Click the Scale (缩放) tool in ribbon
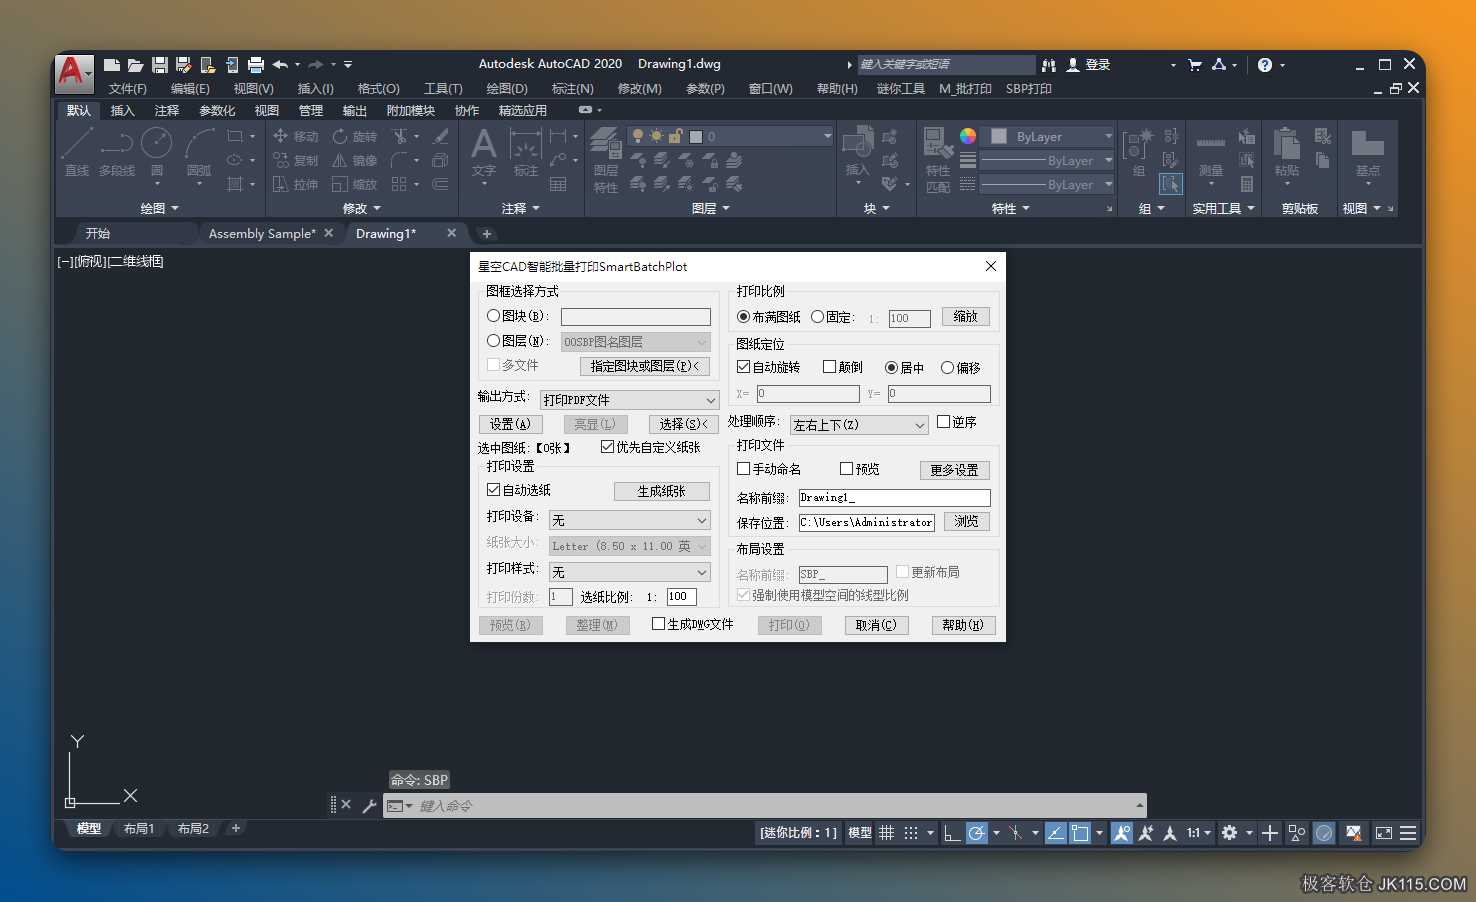 point(355,184)
